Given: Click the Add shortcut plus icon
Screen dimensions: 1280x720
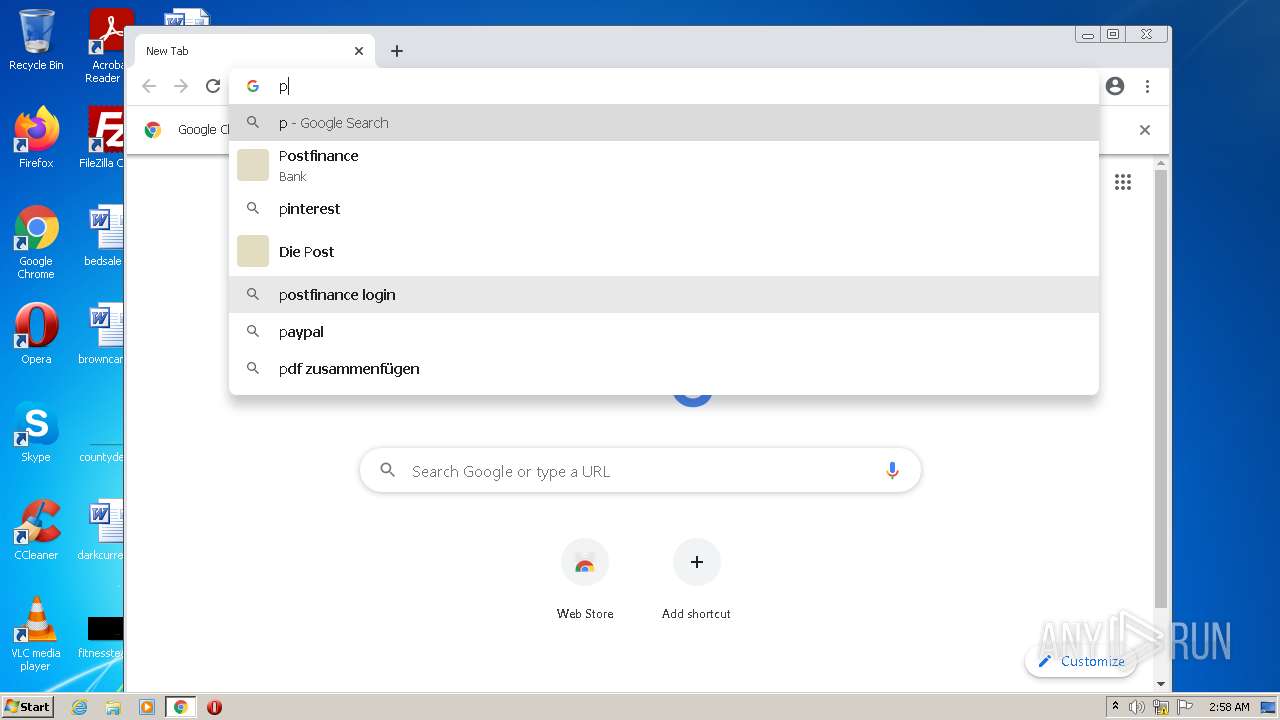Looking at the screenshot, I should coord(697,563).
